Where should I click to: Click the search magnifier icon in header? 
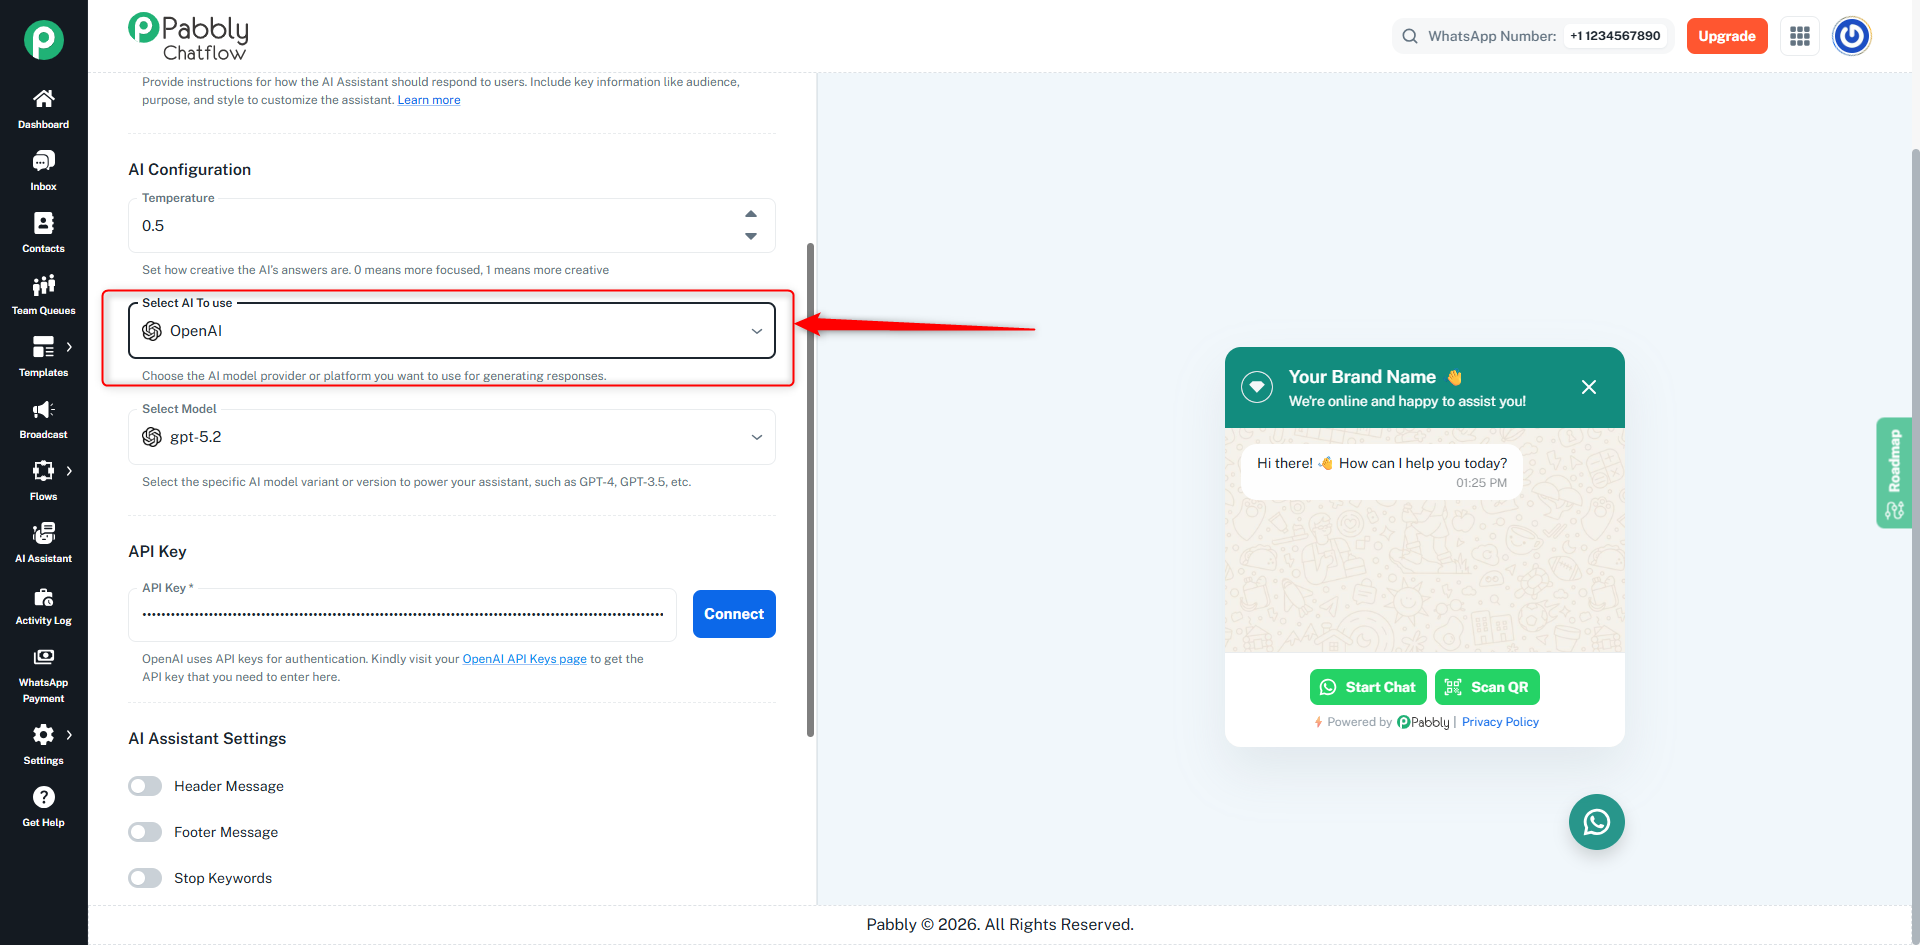(x=1410, y=36)
